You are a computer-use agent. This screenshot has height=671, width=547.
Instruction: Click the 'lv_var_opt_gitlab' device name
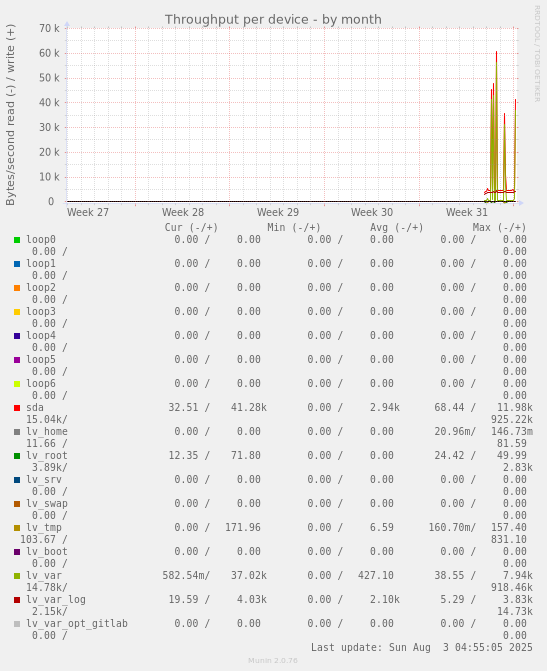point(77,624)
